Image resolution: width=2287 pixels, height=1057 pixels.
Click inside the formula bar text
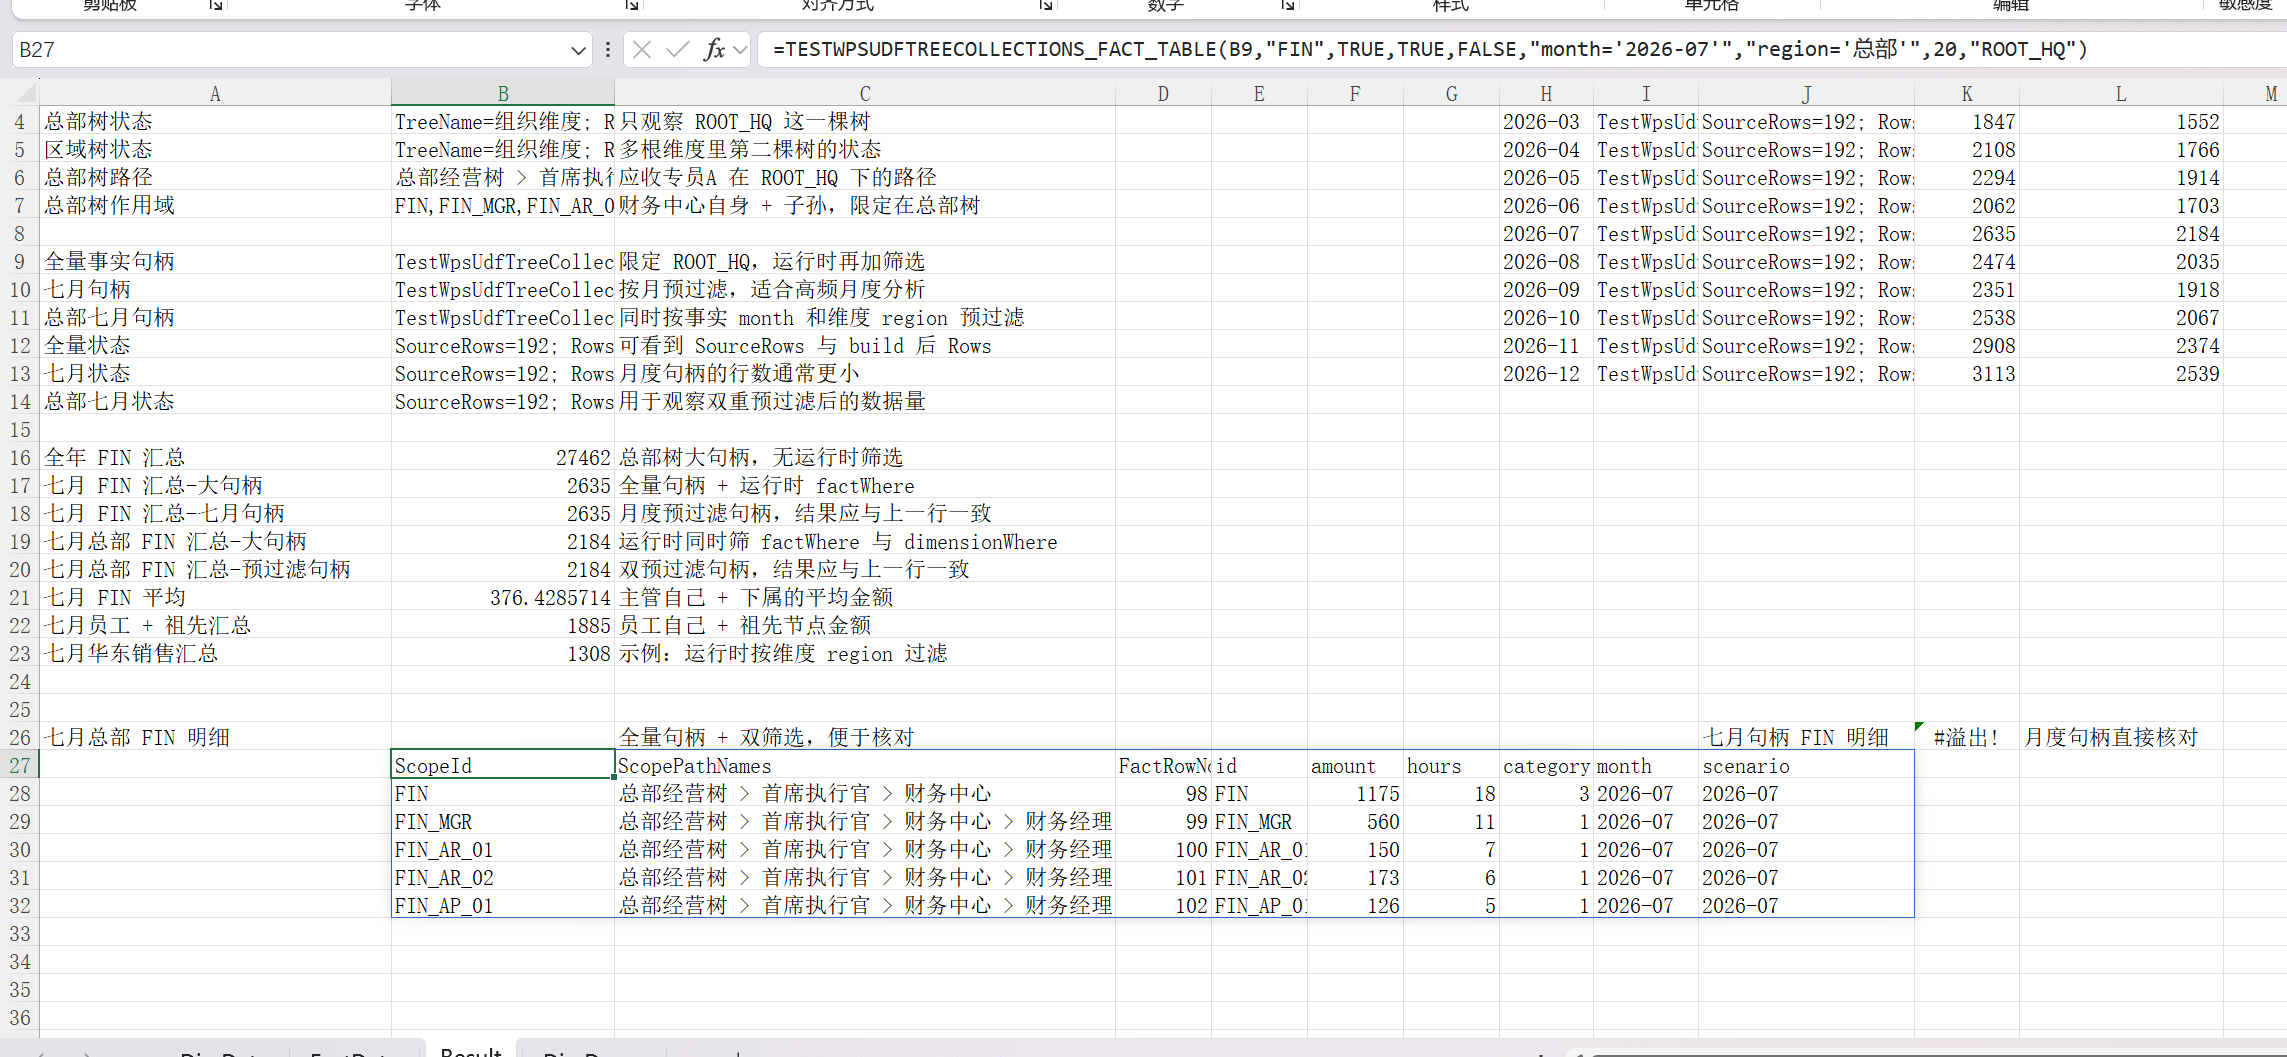(1430, 49)
